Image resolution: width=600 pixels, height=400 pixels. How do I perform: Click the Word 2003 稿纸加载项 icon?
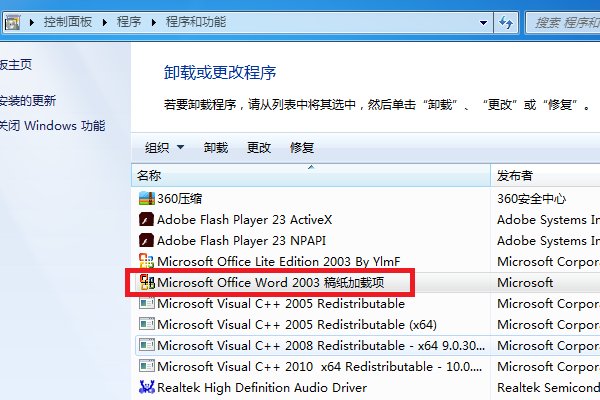pyautogui.click(x=147, y=282)
